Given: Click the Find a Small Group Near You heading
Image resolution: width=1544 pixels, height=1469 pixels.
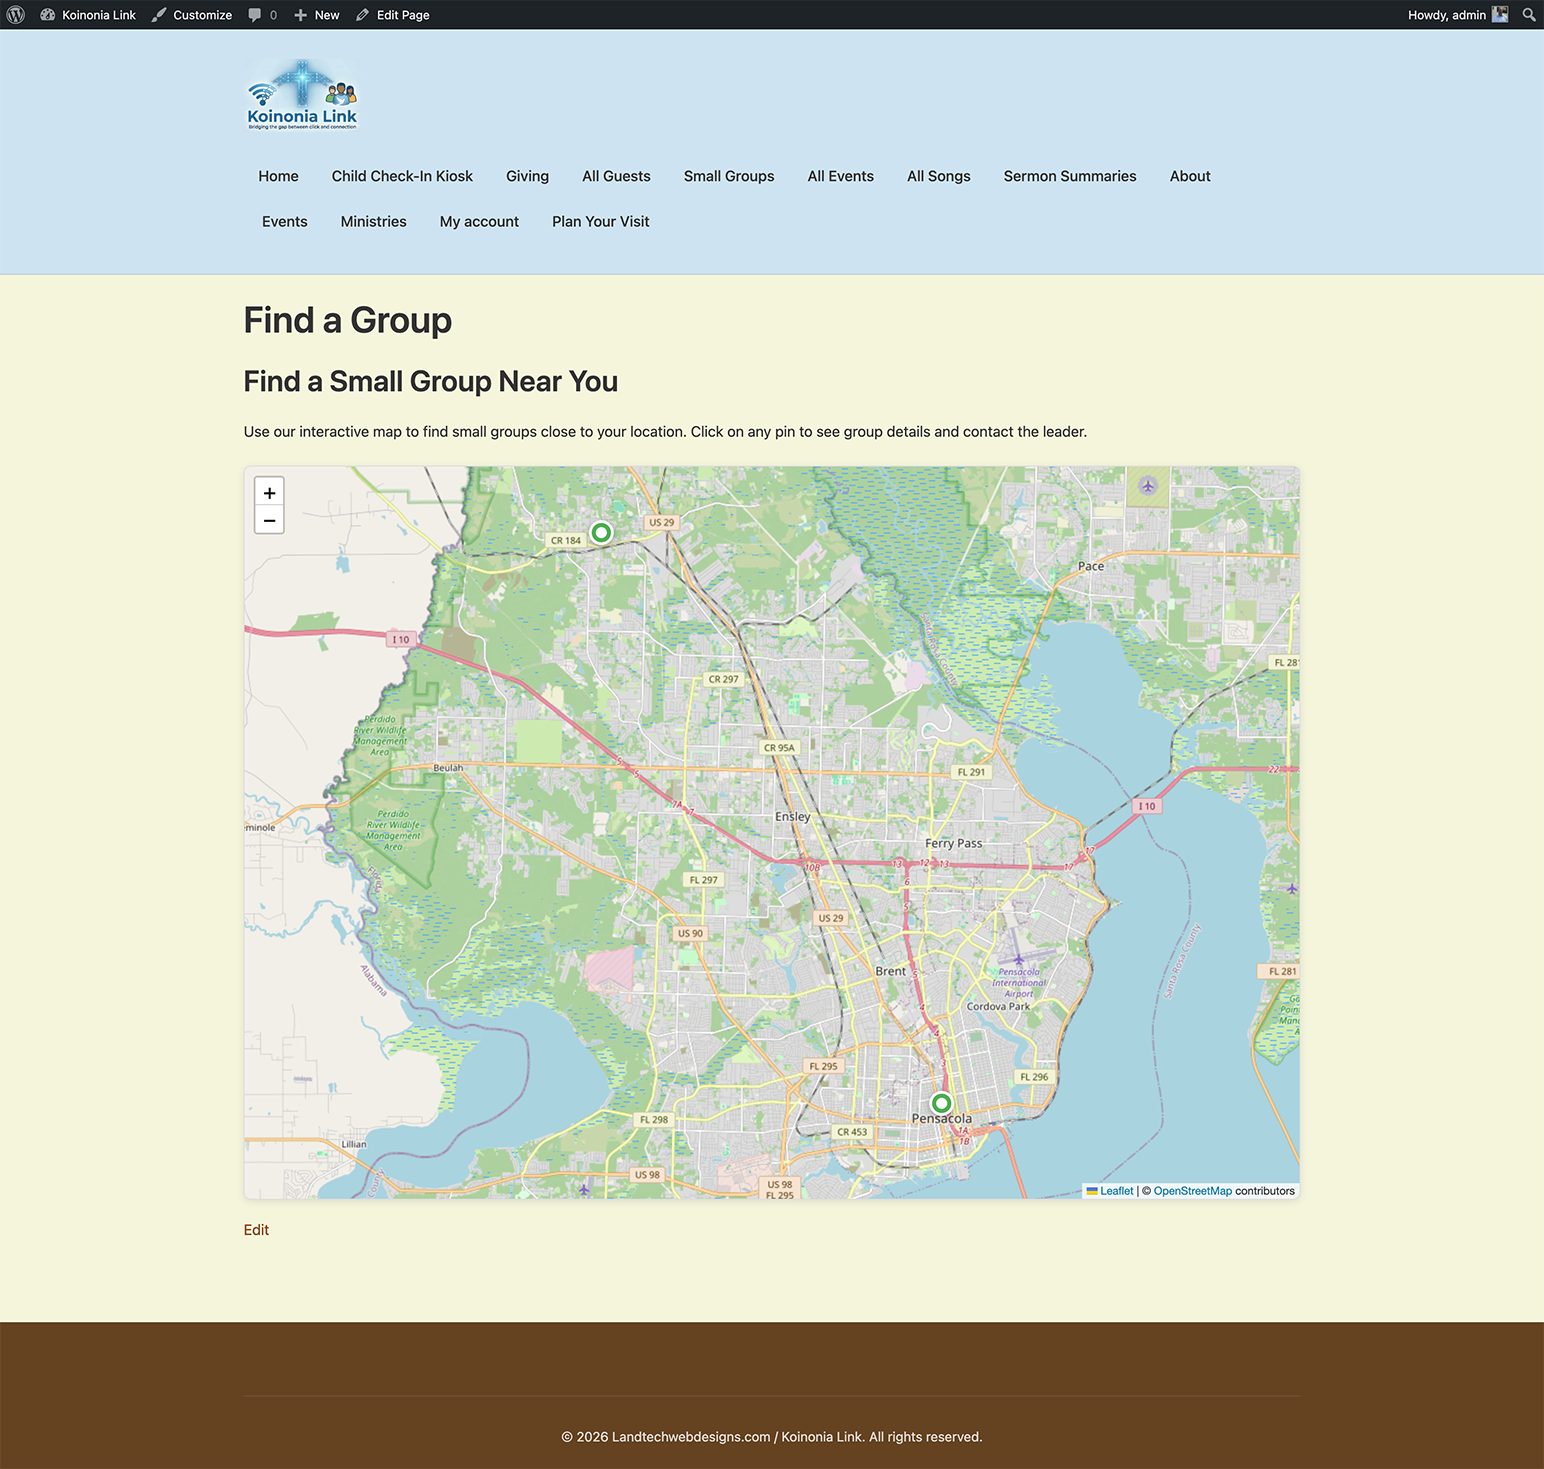Looking at the screenshot, I should coord(431,381).
